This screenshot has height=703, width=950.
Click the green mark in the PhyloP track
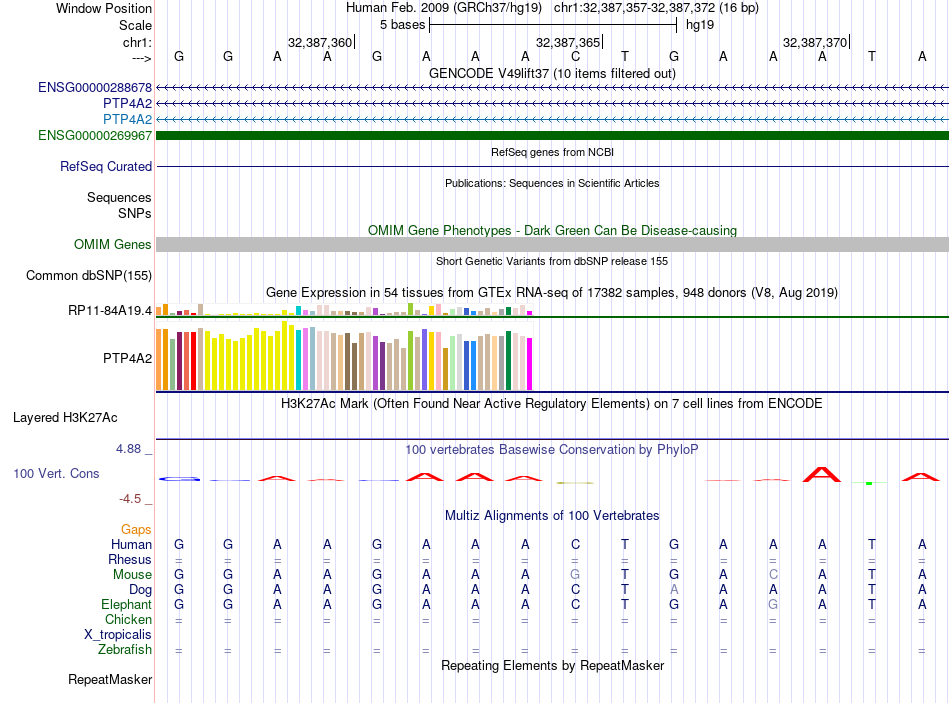tap(869, 483)
